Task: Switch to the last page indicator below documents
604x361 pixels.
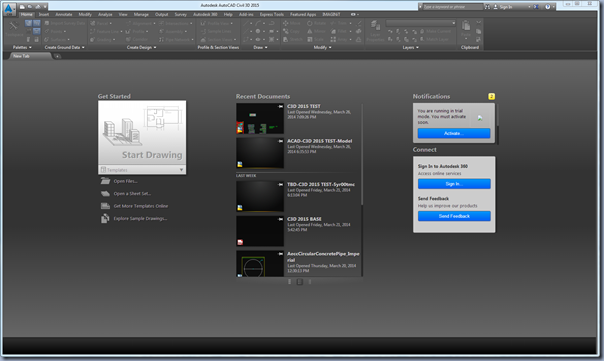Action: (310, 282)
